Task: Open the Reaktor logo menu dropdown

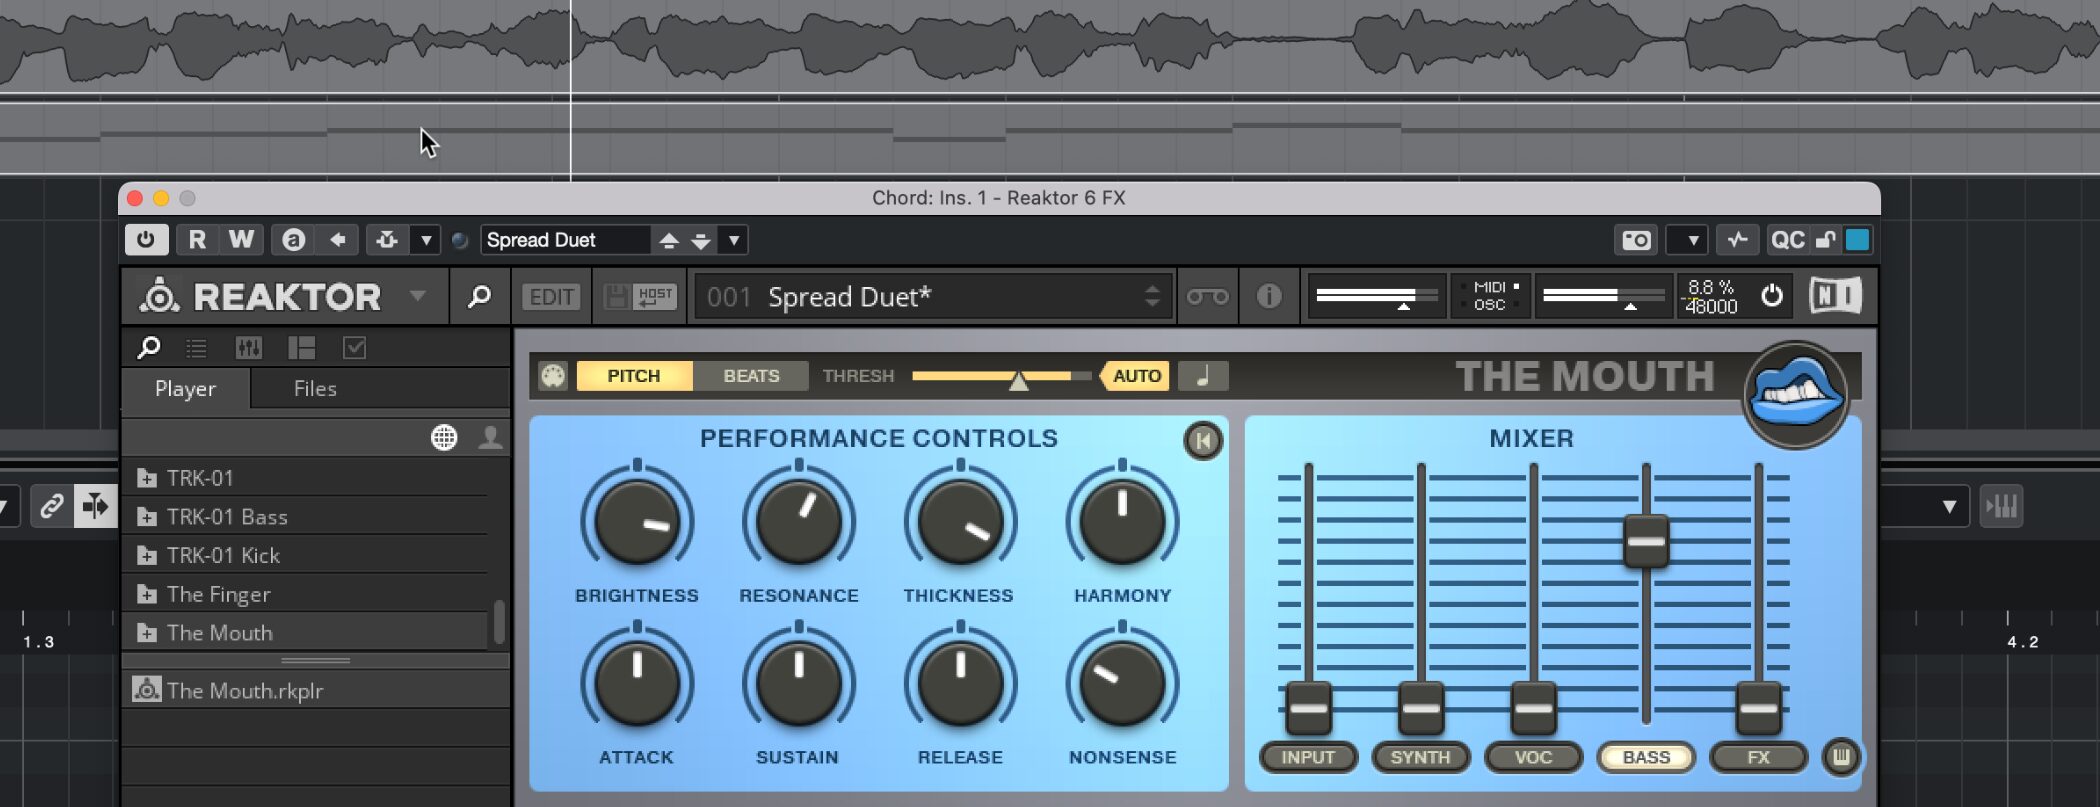Action: pos(417,296)
